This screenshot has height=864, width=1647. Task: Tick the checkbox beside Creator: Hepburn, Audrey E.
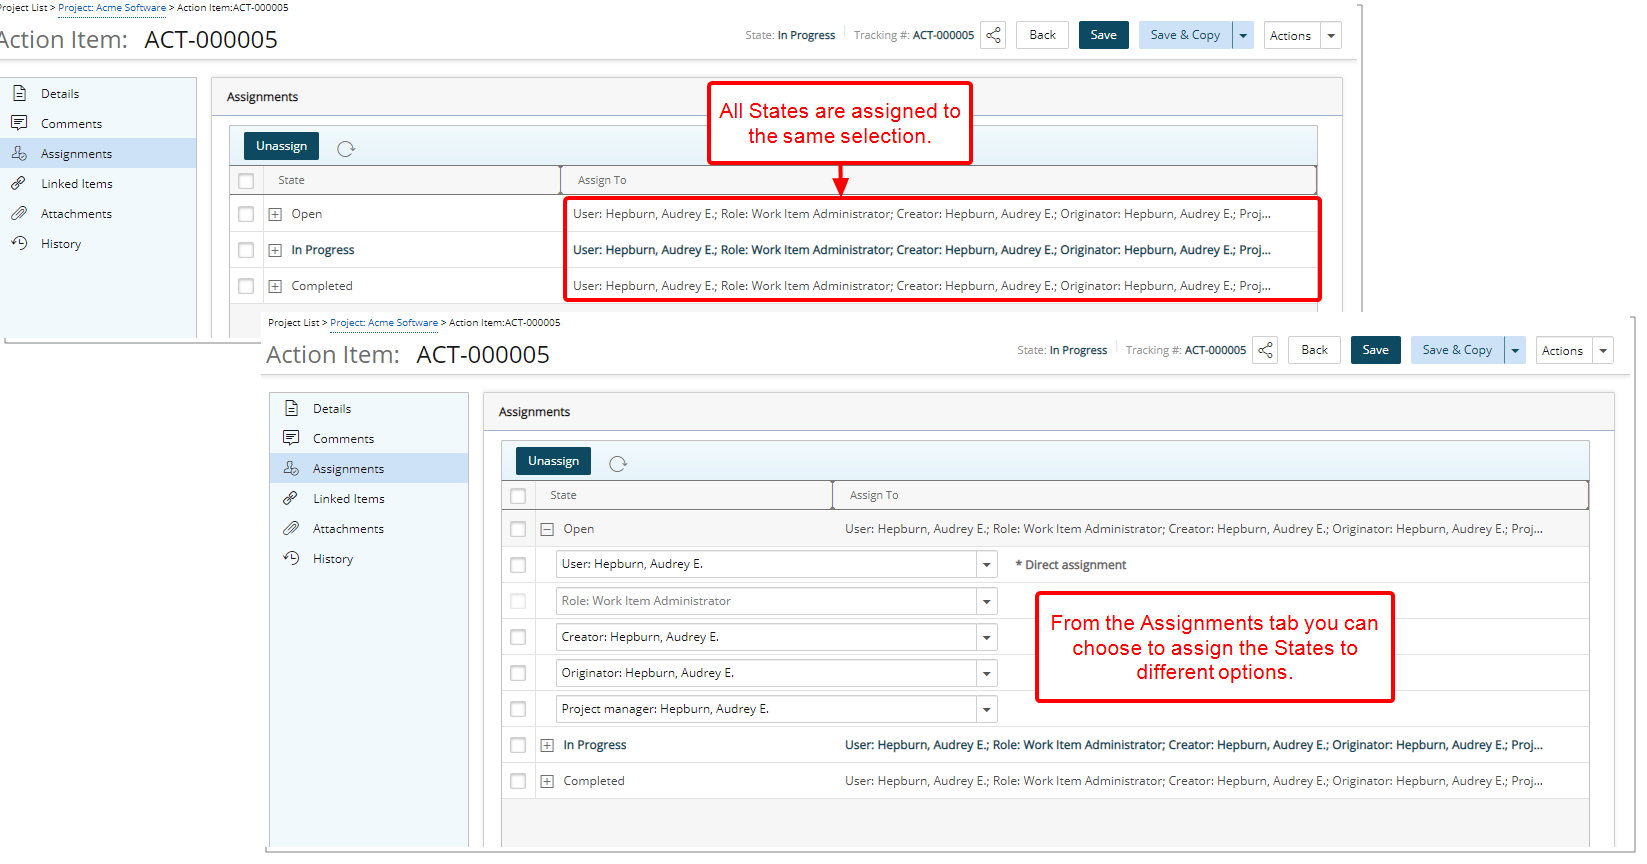(x=518, y=637)
